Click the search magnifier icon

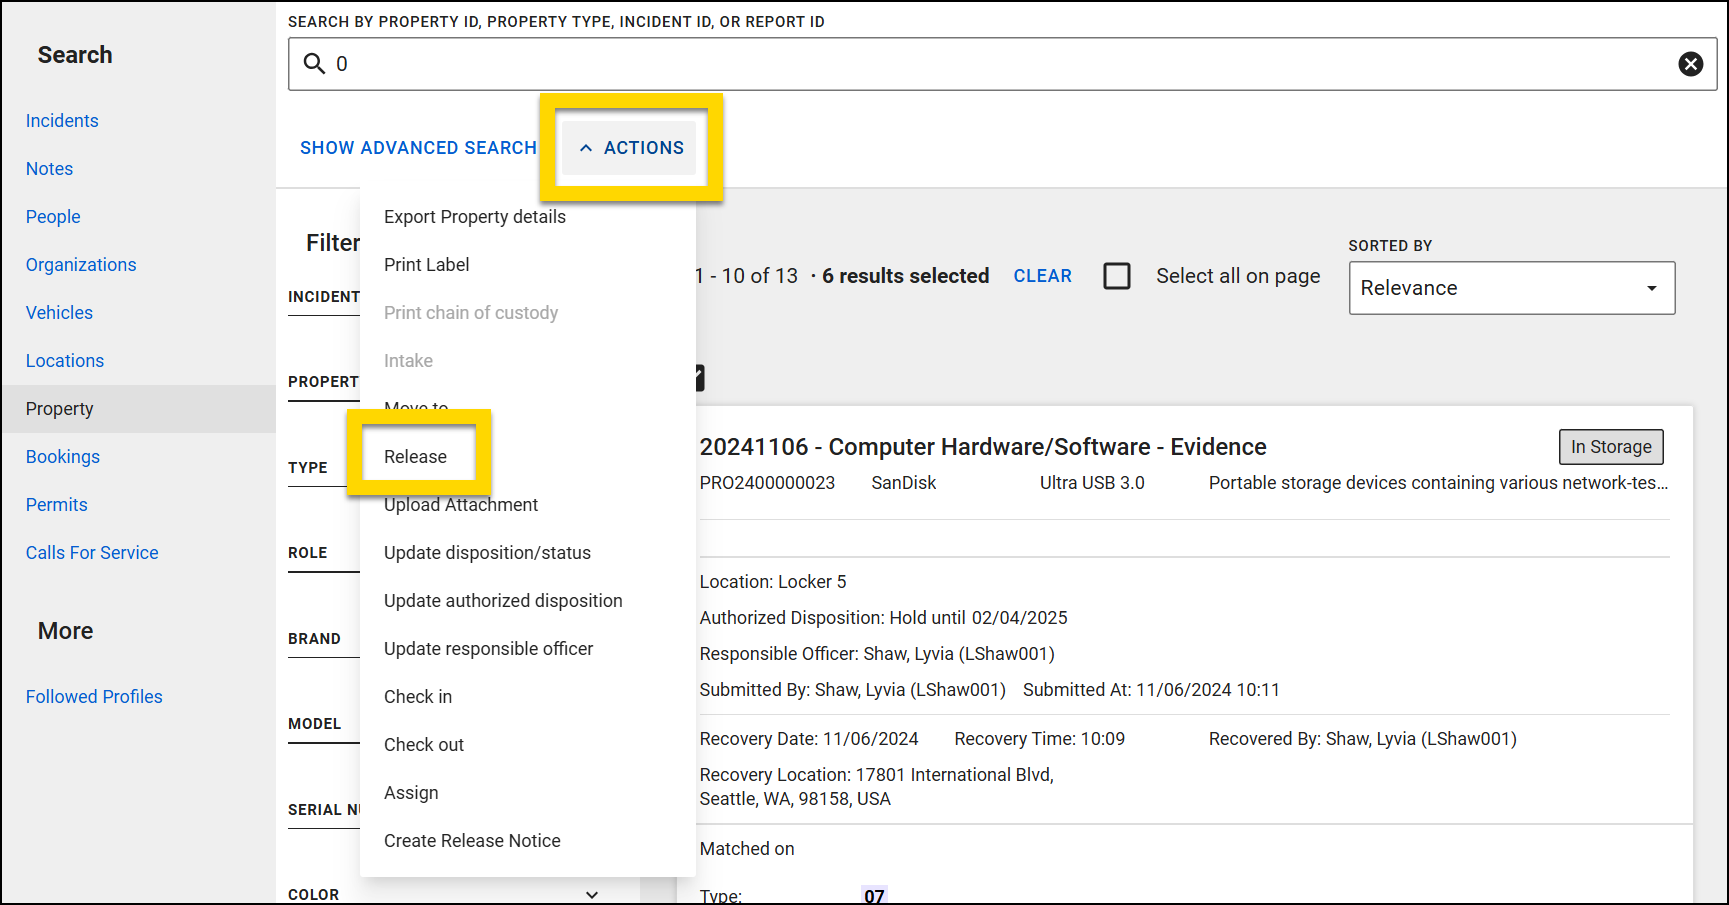(x=313, y=63)
